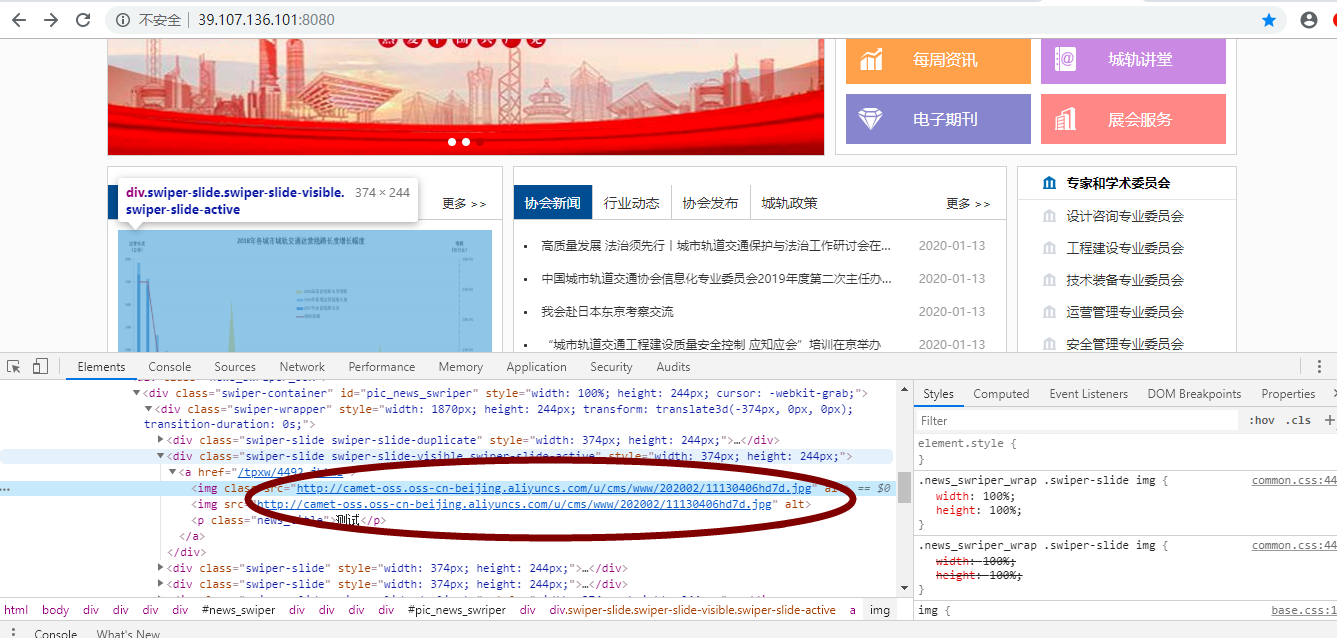
Task: Switch to the Network tab
Action: pos(302,367)
